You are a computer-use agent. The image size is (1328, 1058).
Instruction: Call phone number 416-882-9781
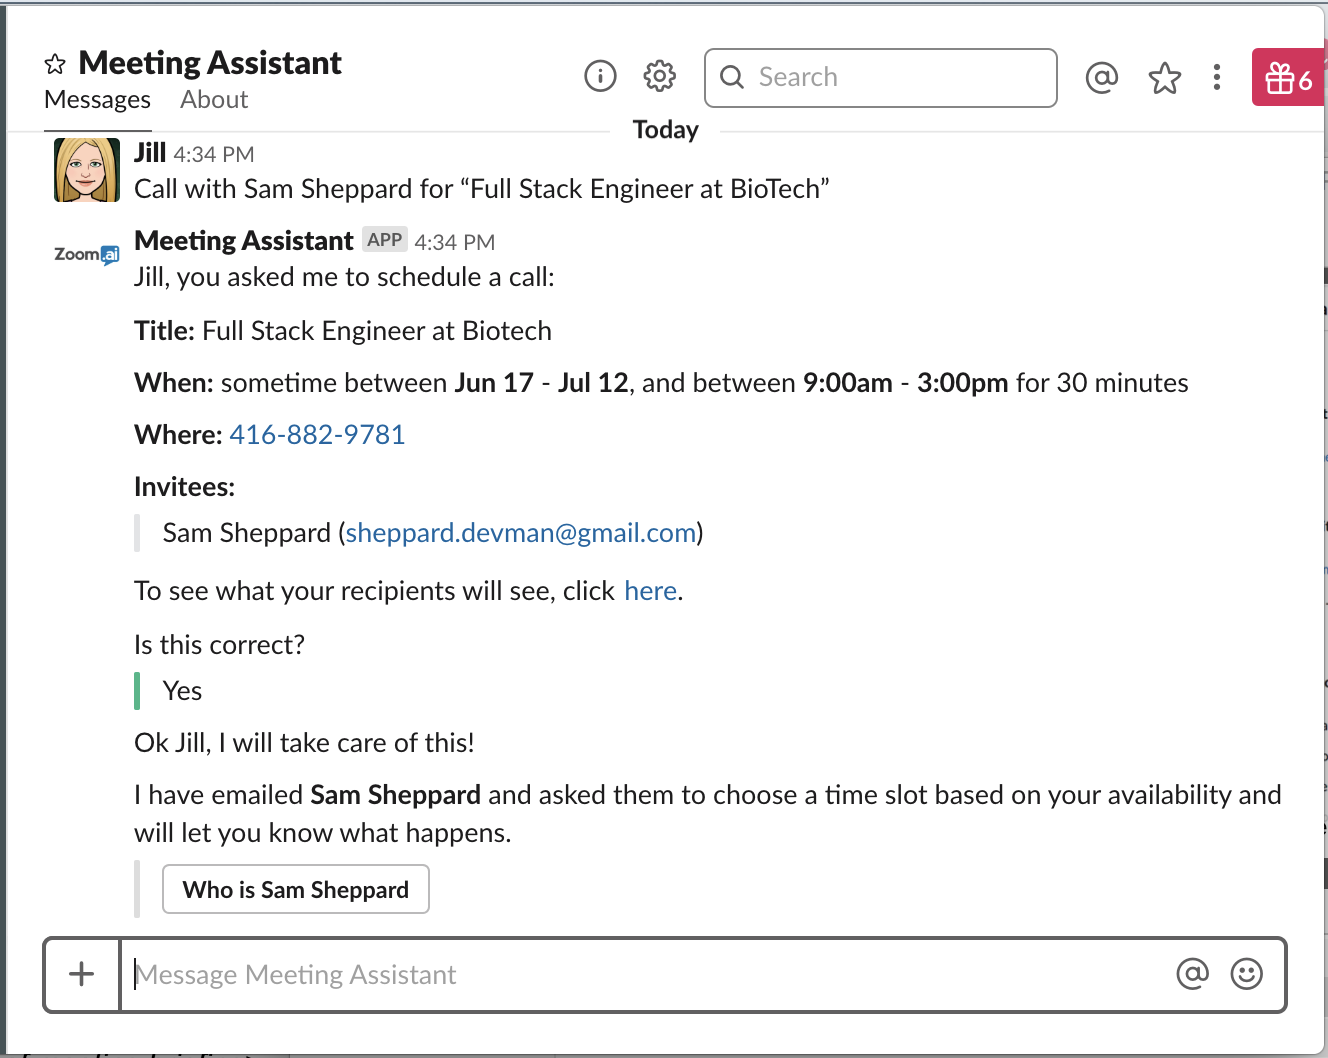point(317,435)
